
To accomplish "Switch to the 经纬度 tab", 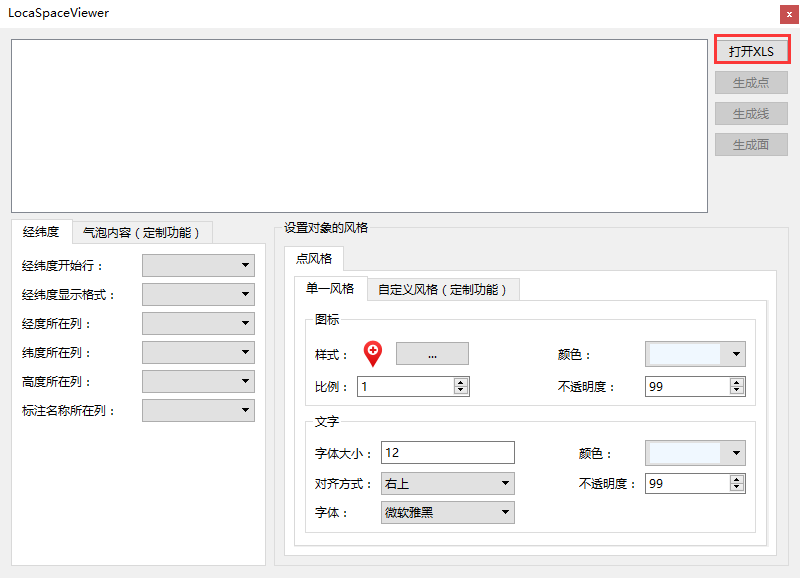I will pos(41,232).
